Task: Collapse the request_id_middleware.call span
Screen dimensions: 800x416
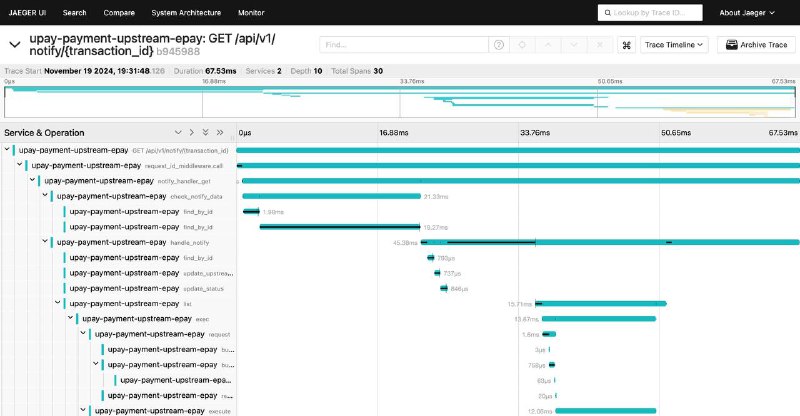Action: [19, 165]
